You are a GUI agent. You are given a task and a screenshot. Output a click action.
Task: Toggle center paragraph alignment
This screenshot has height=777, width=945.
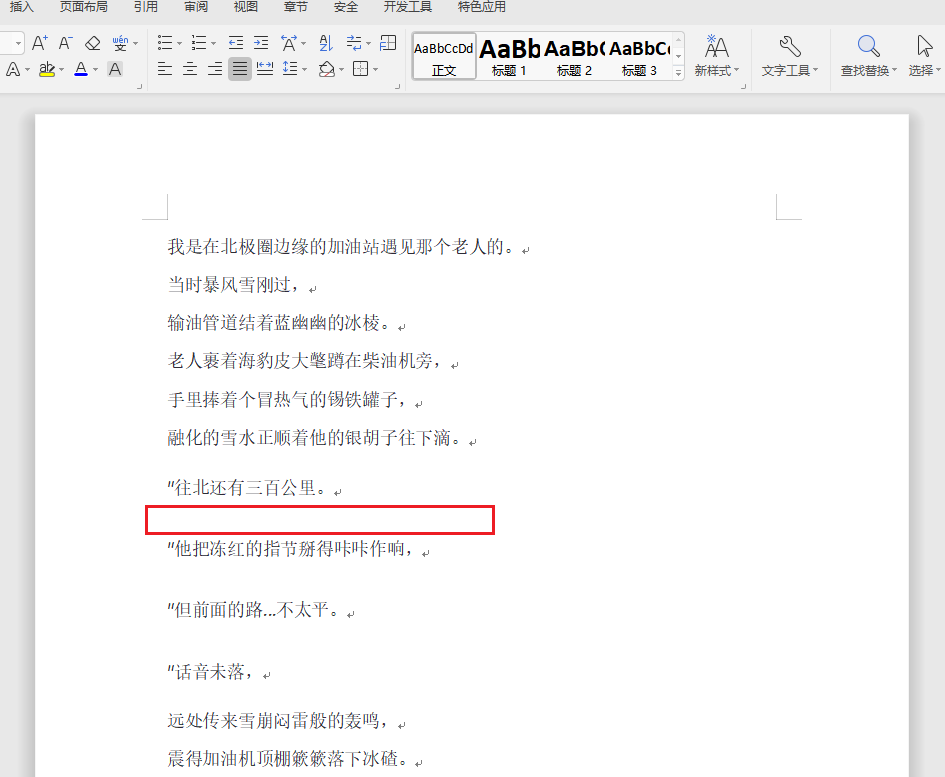tap(189, 70)
